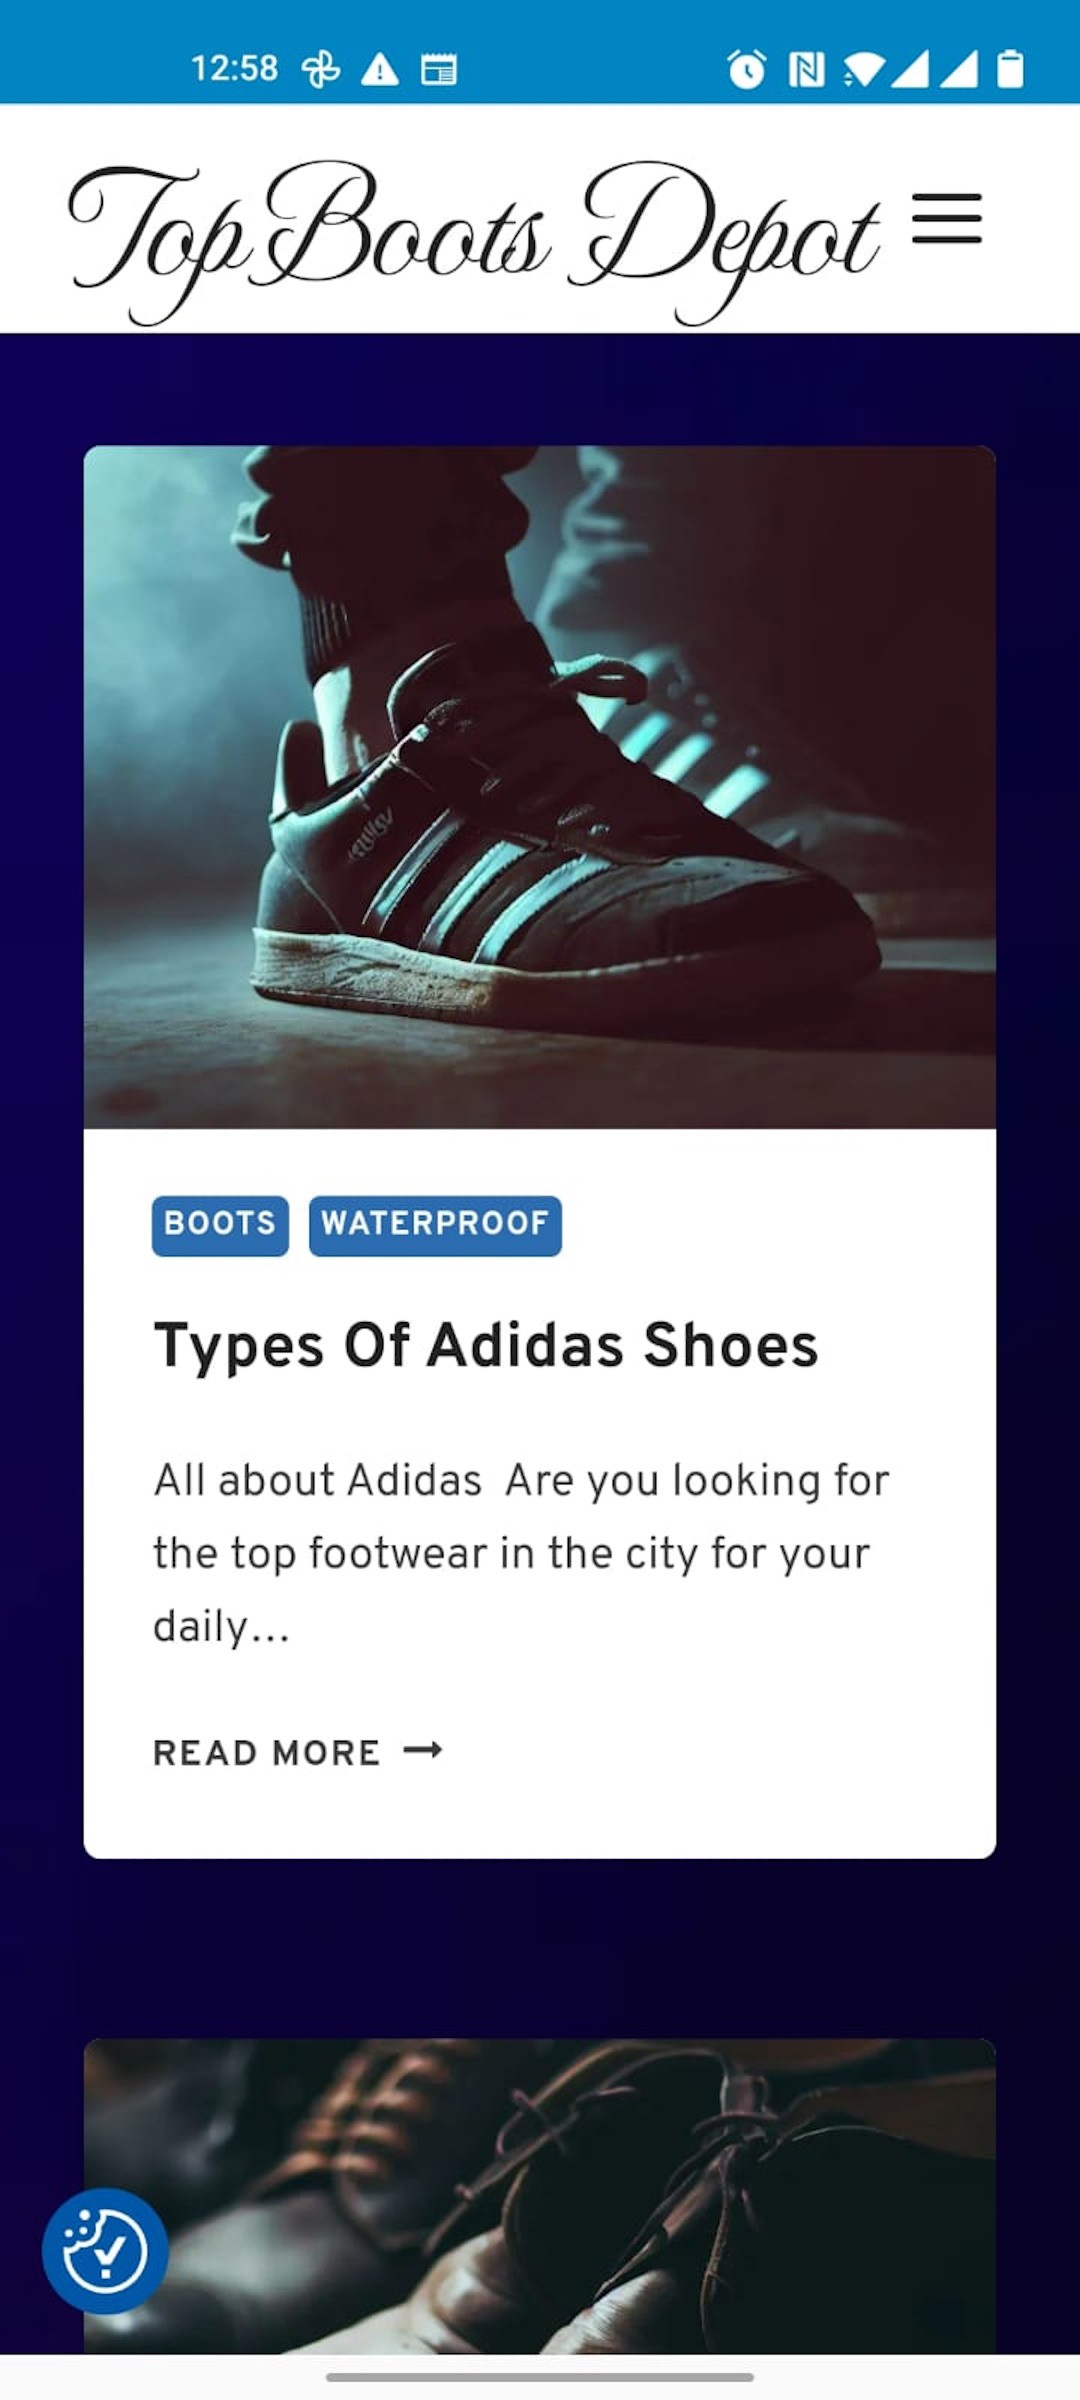The width and height of the screenshot is (1080, 2400).
Task: Select the WATERPROOF category tag
Action: pos(435,1225)
